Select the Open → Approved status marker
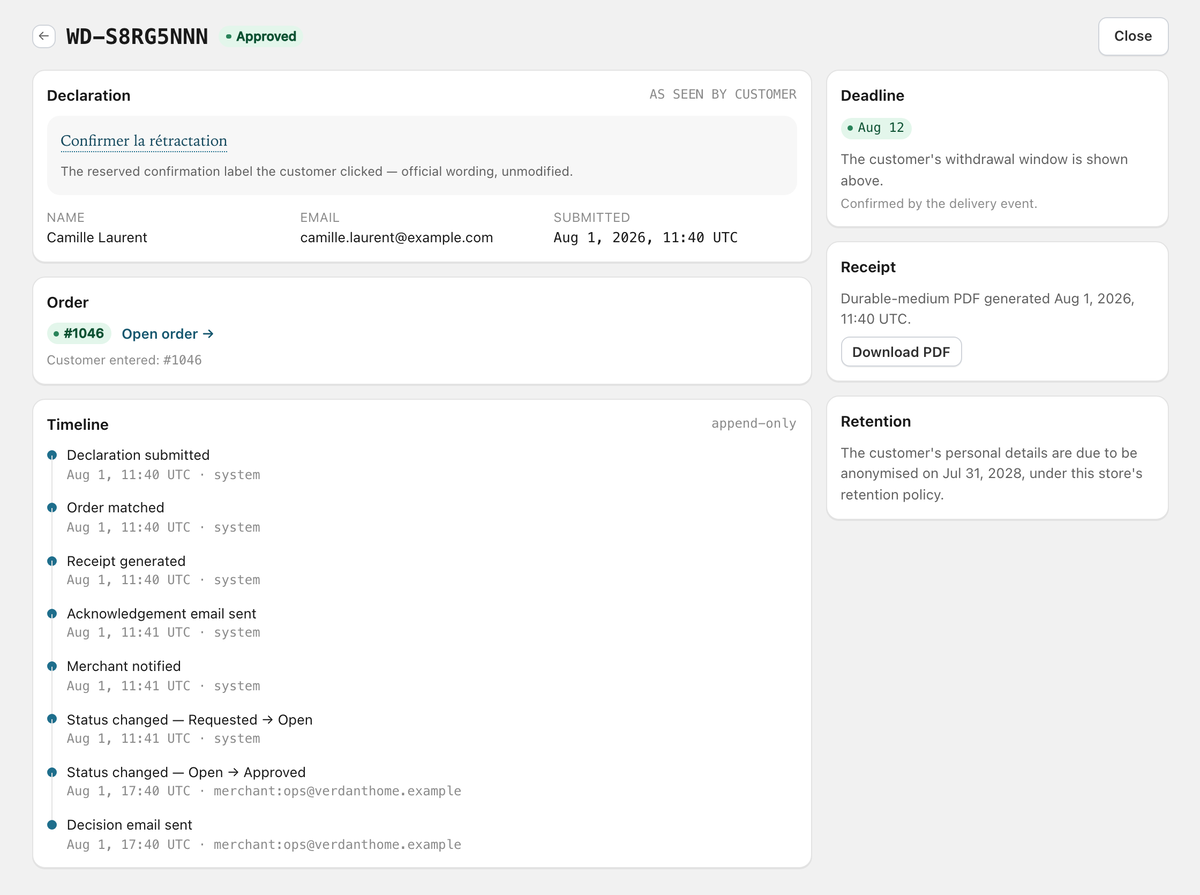The height and width of the screenshot is (895, 1200). pos(52,772)
